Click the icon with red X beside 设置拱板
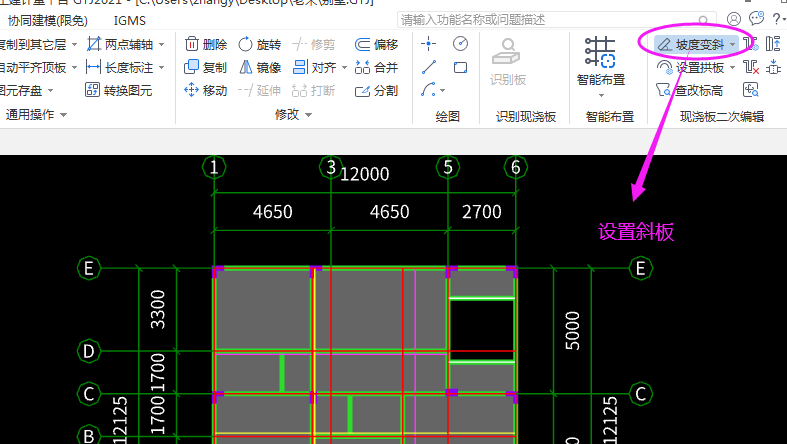 pyautogui.click(x=751, y=67)
